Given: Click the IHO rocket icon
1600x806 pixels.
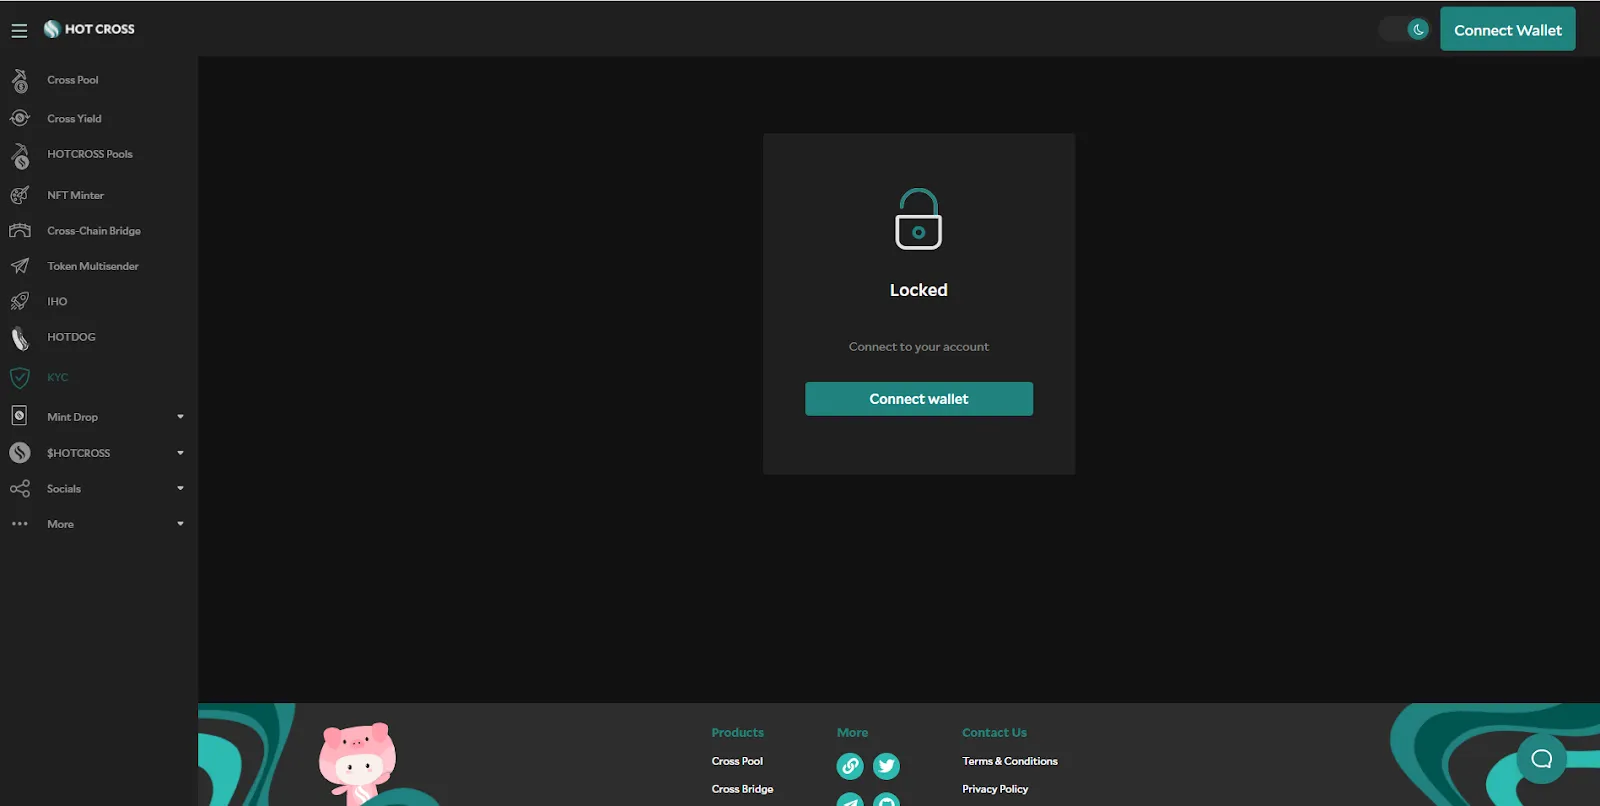Looking at the screenshot, I should tap(20, 301).
